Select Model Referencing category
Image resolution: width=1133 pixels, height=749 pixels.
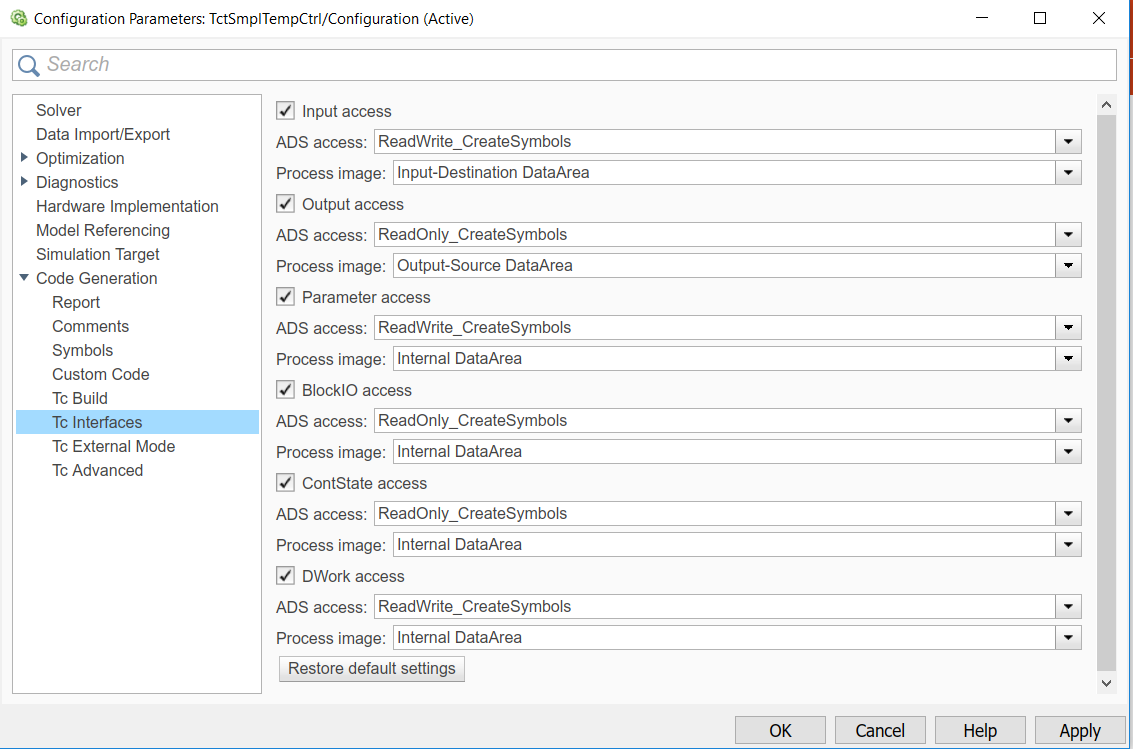pyautogui.click(x=103, y=230)
